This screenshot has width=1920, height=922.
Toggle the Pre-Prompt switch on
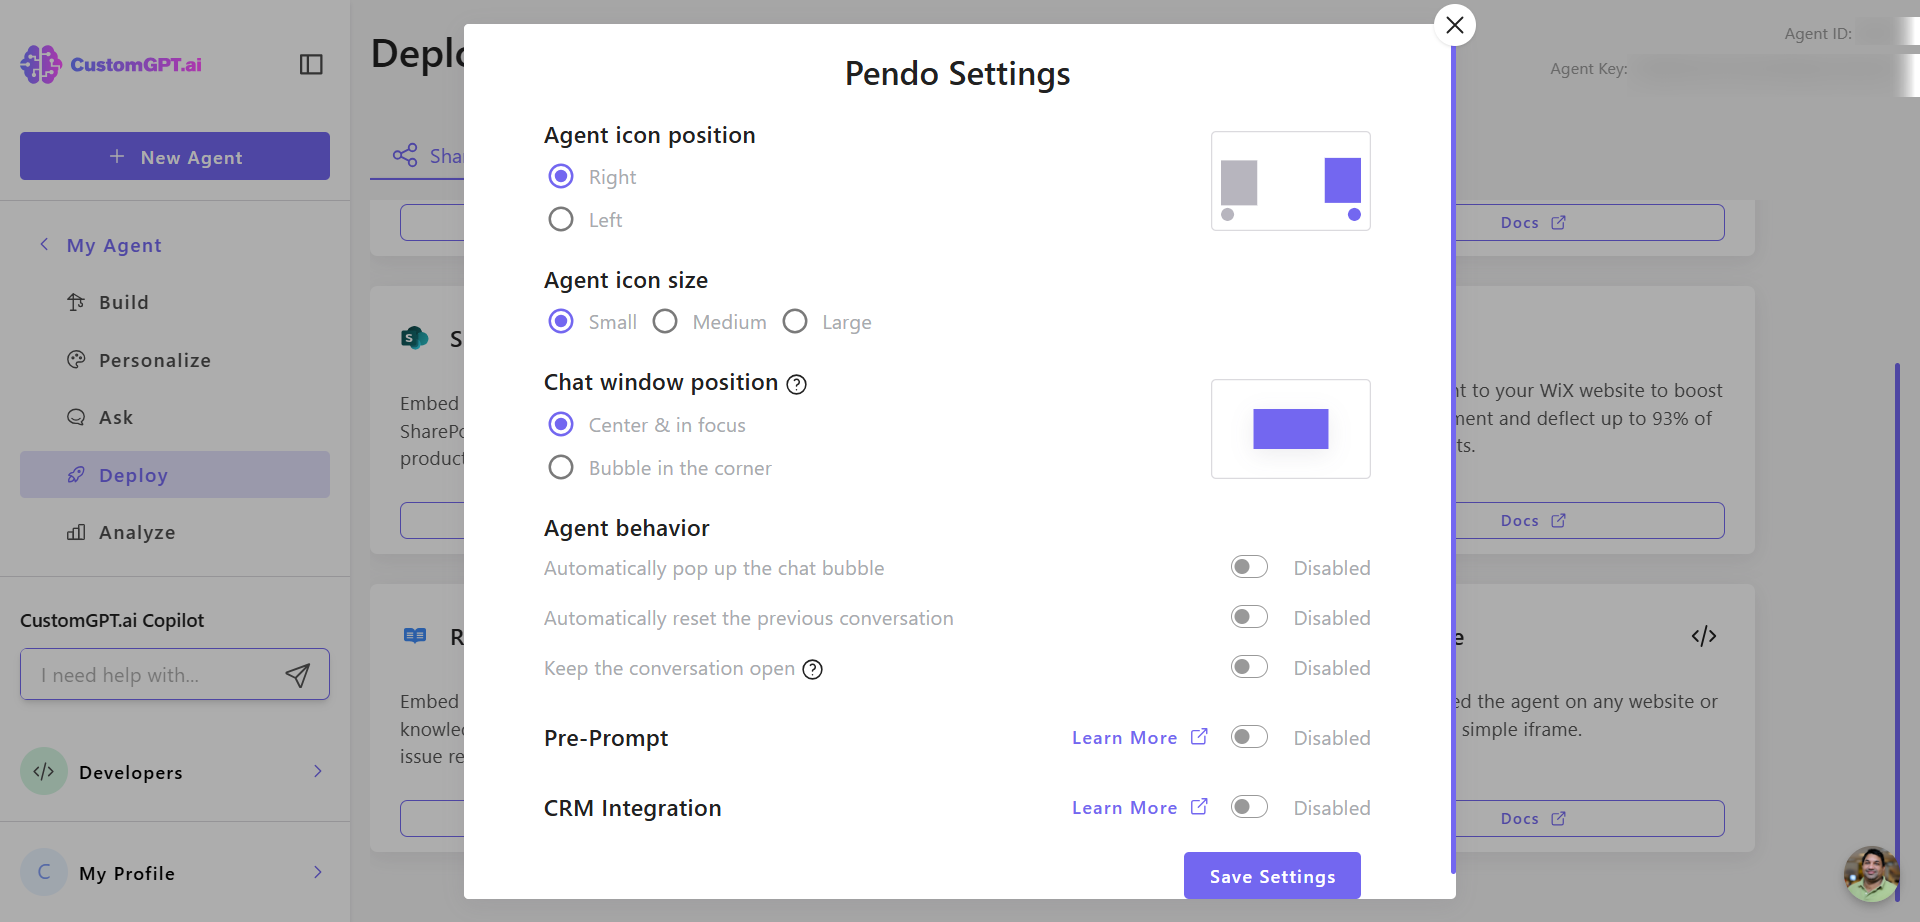coord(1249,737)
